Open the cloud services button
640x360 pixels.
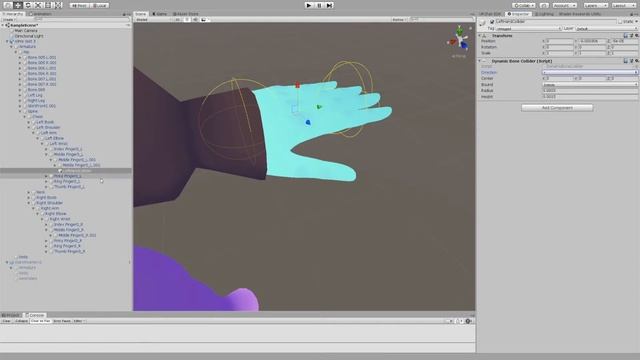pos(544,6)
